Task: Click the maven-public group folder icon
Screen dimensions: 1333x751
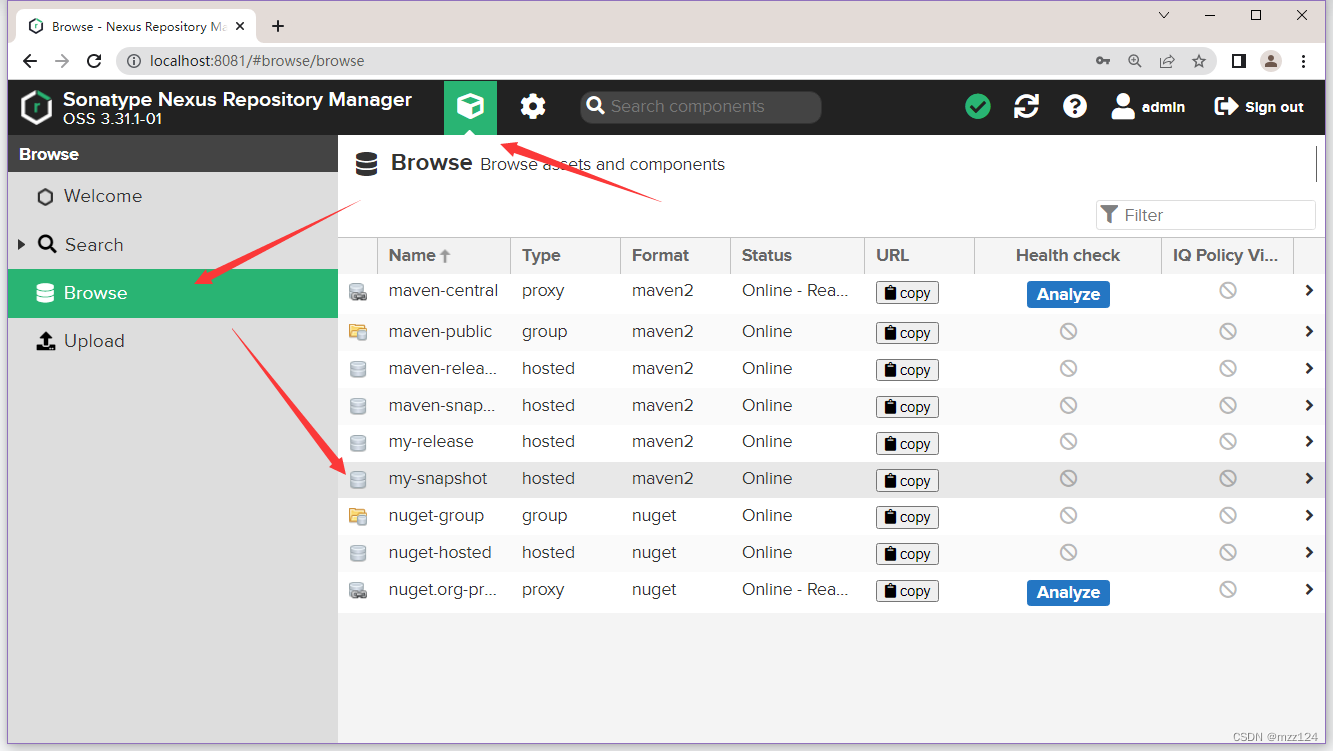Action: coord(358,332)
